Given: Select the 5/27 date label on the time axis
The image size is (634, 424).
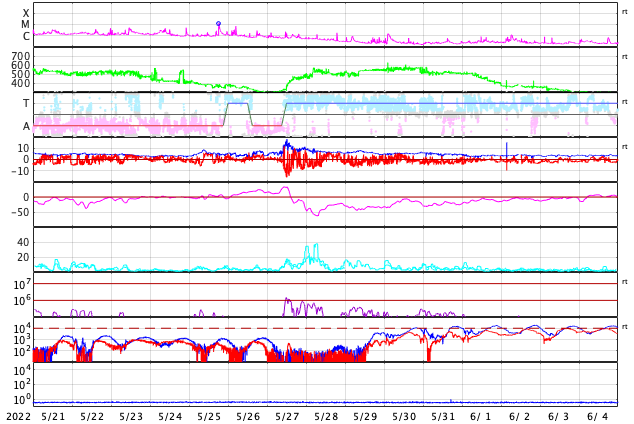Looking at the screenshot, I should (x=287, y=417).
